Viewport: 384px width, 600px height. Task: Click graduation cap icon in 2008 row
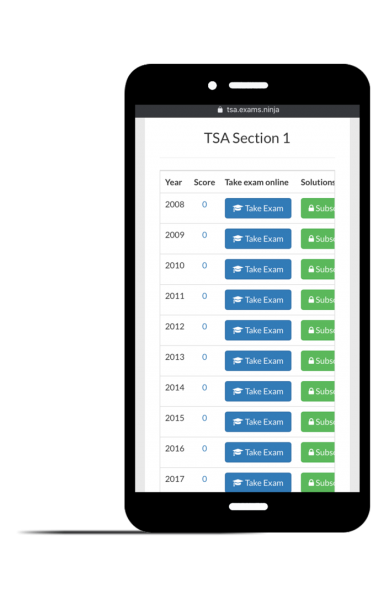pos(238,208)
